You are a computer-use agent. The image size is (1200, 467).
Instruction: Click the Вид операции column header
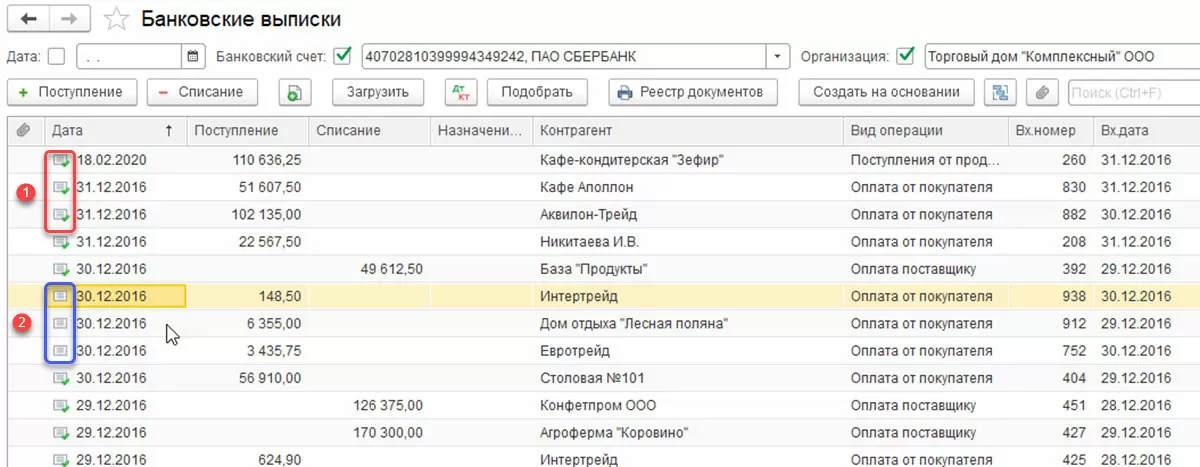896,131
